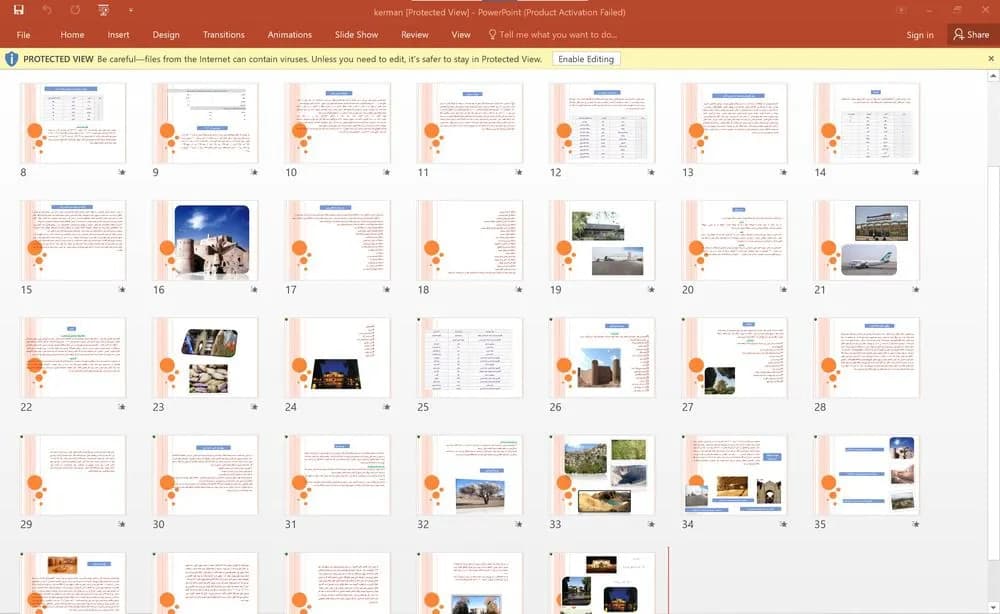Open the Slide Show tab

click(x=356, y=35)
